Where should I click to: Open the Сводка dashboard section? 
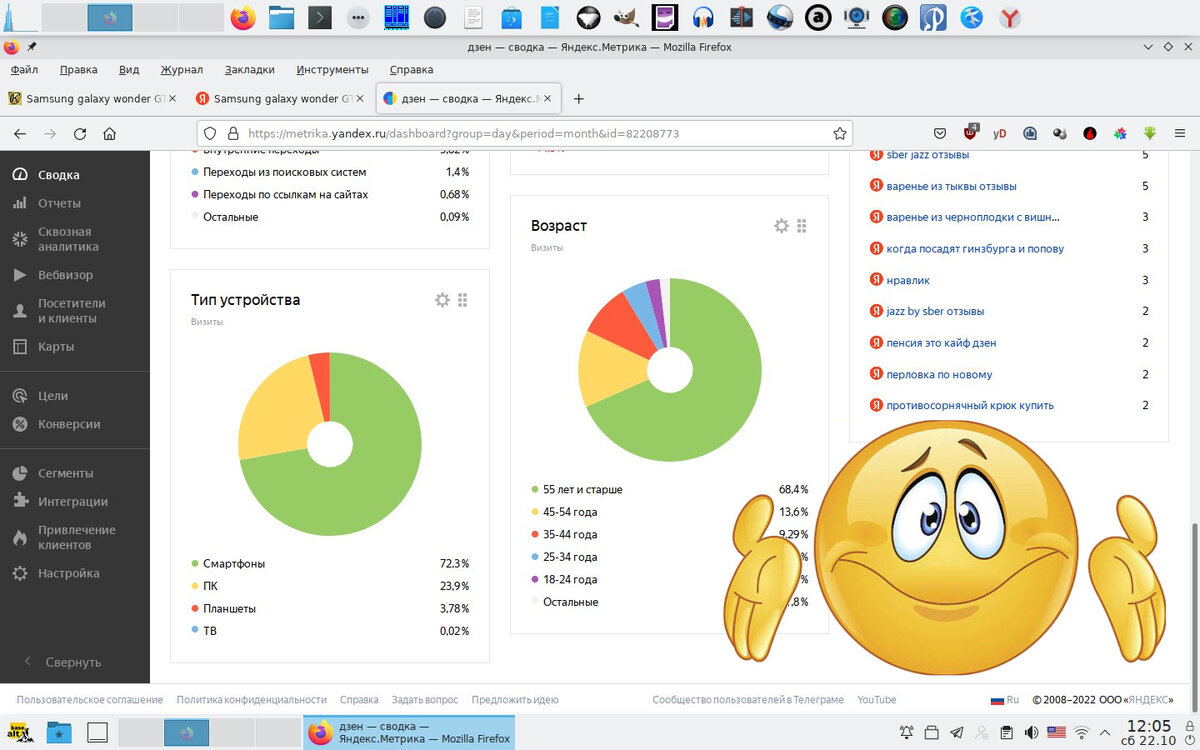58,175
